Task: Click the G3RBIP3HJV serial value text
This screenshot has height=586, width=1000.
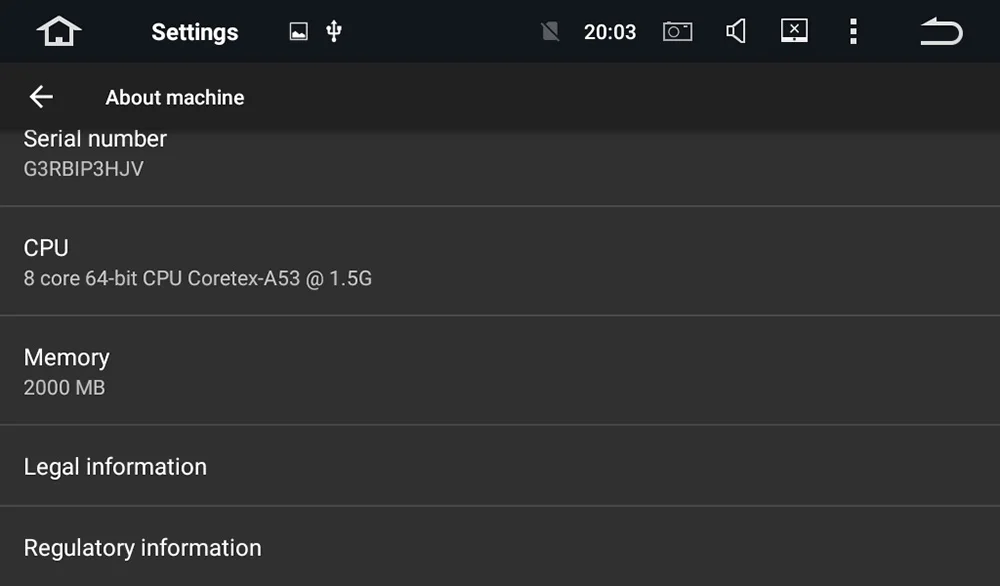Action: point(84,169)
